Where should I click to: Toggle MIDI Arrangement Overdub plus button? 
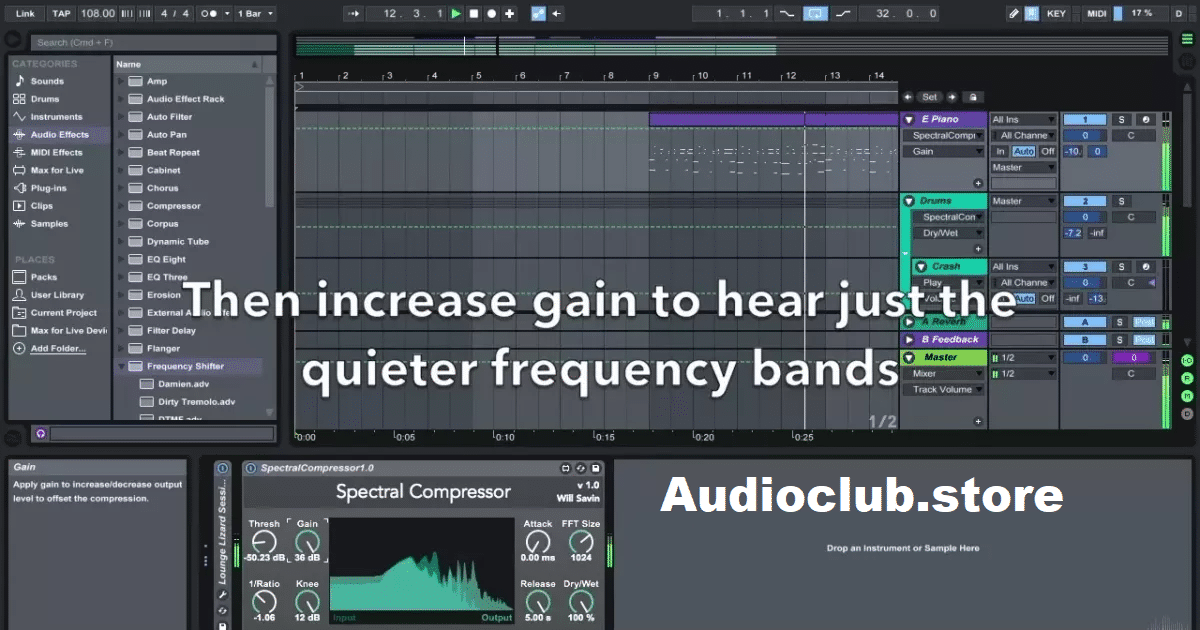click(x=510, y=13)
